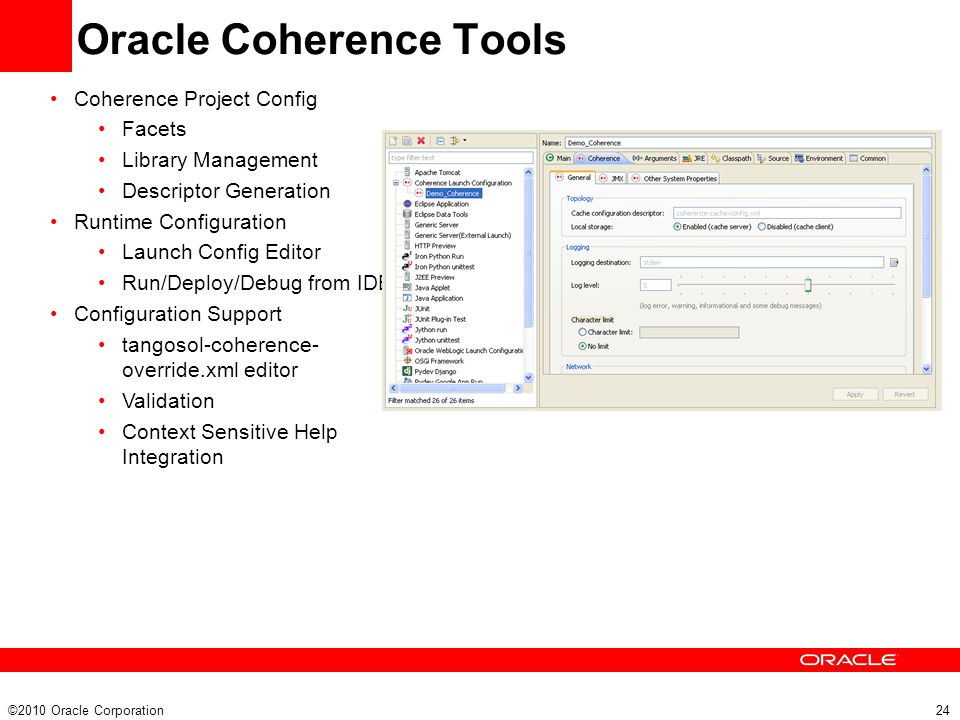Switch to the JRE tab
The width and height of the screenshot is (960, 720).
coord(694,158)
